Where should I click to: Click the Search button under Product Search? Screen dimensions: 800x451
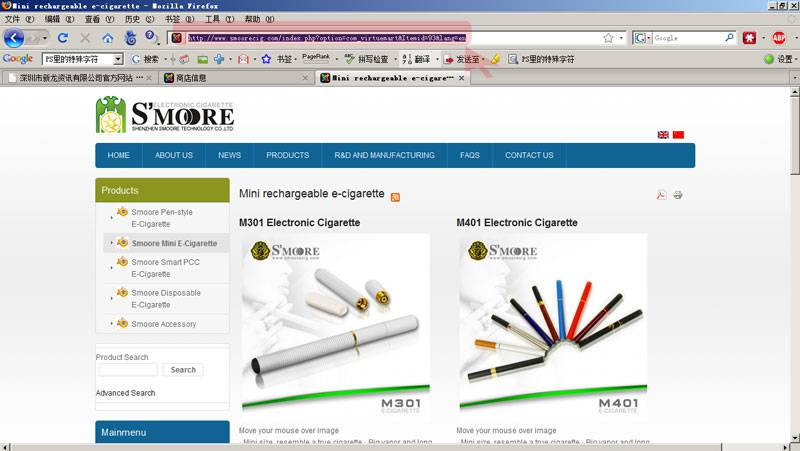(183, 370)
